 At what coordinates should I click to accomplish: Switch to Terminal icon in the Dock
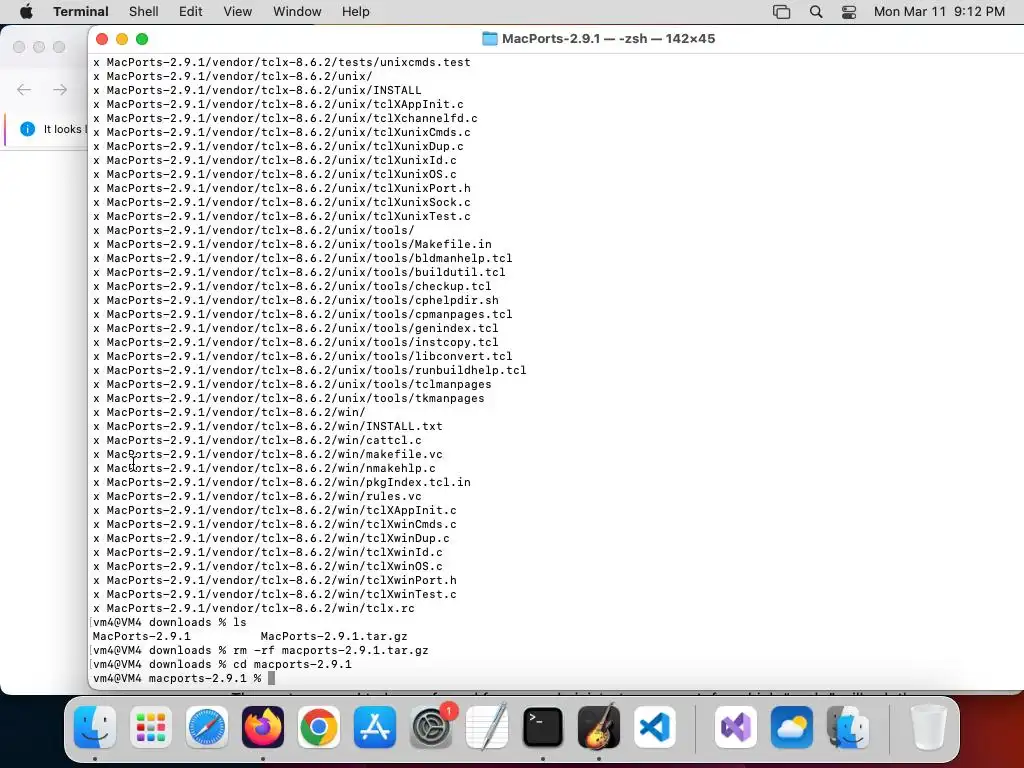pos(543,727)
